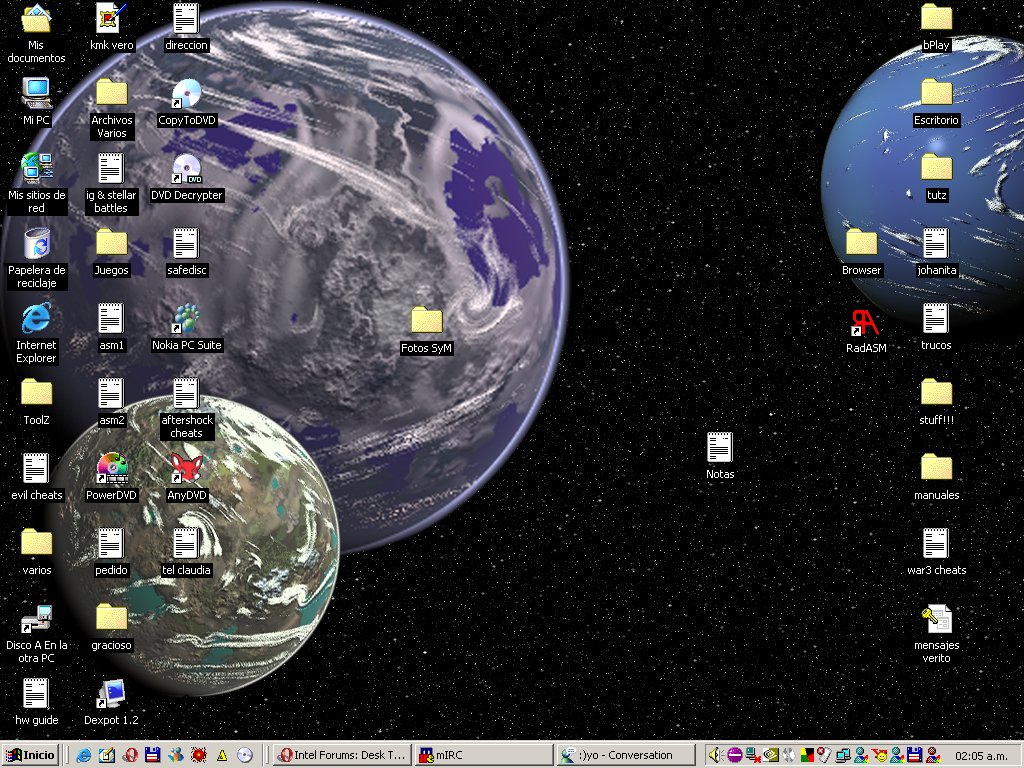The width and height of the screenshot is (1024, 768).
Task: Click the AnyDVD fox icon
Action: coord(186,468)
